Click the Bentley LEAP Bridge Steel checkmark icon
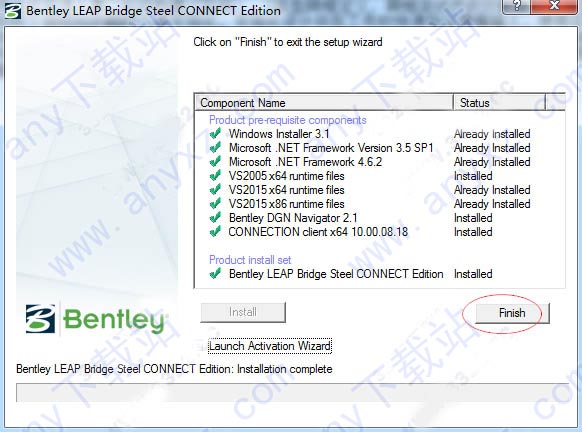Screen dimensions: 582x432 215,274
